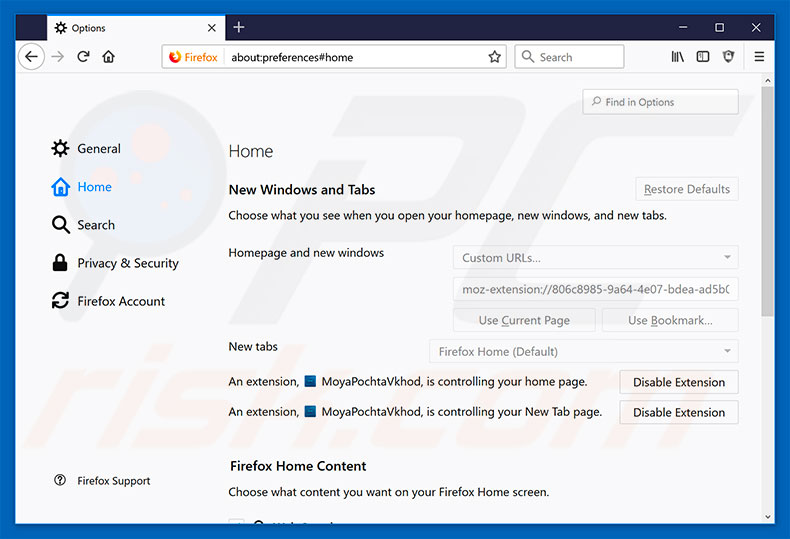Disable extension controlling your home page
The width and height of the screenshot is (790, 539).
679,382
